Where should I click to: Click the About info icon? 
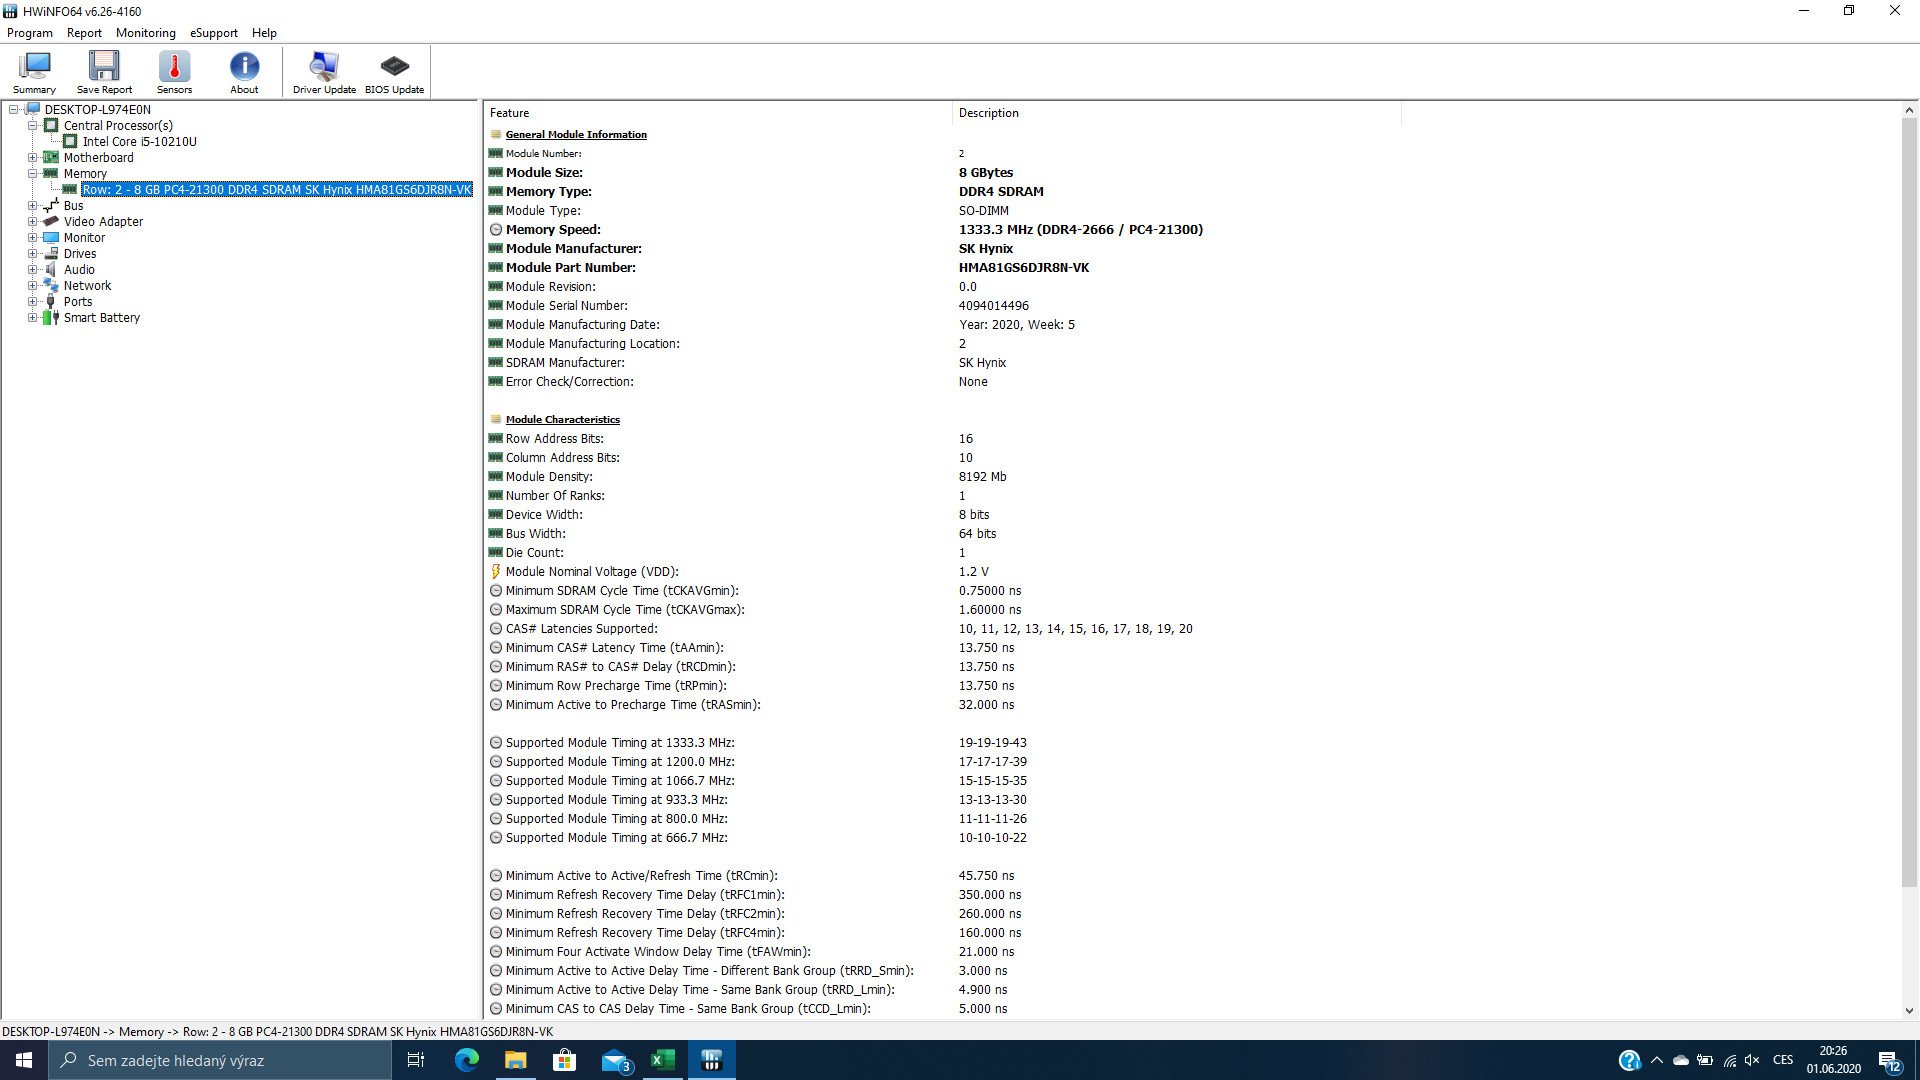244,72
